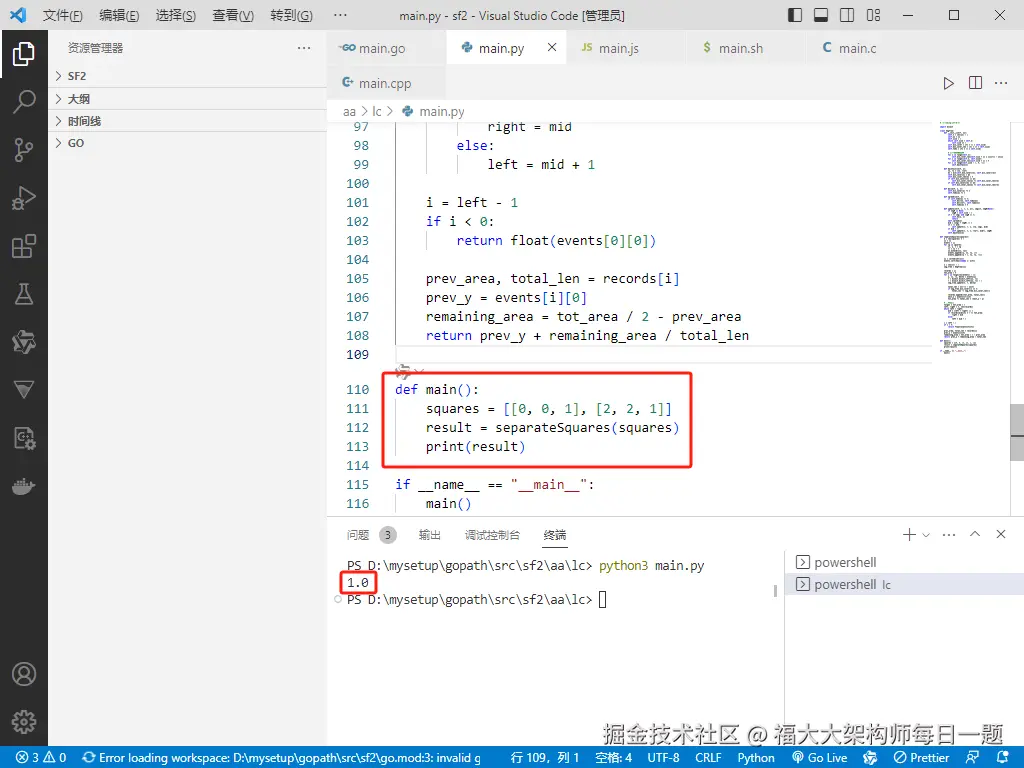Screen dimensions: 1024x768
Task: Expand the GO section
Action: (x=187, y=143)
